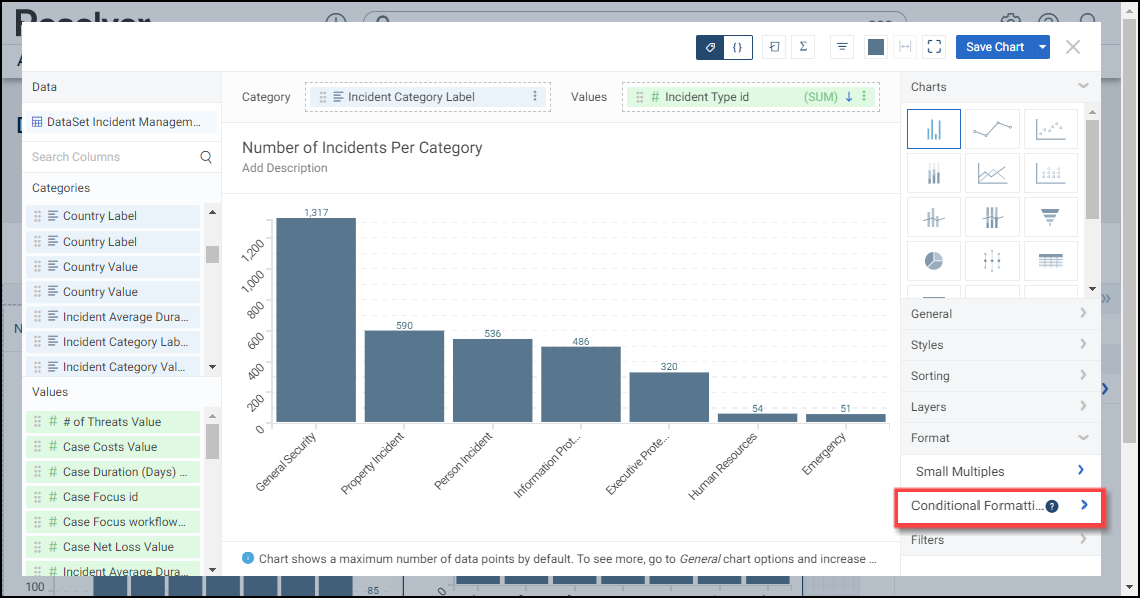This screenshot has width=1140, height=598.
Task: Open the Save Chart dropdown arrow
Action: 1043,47
